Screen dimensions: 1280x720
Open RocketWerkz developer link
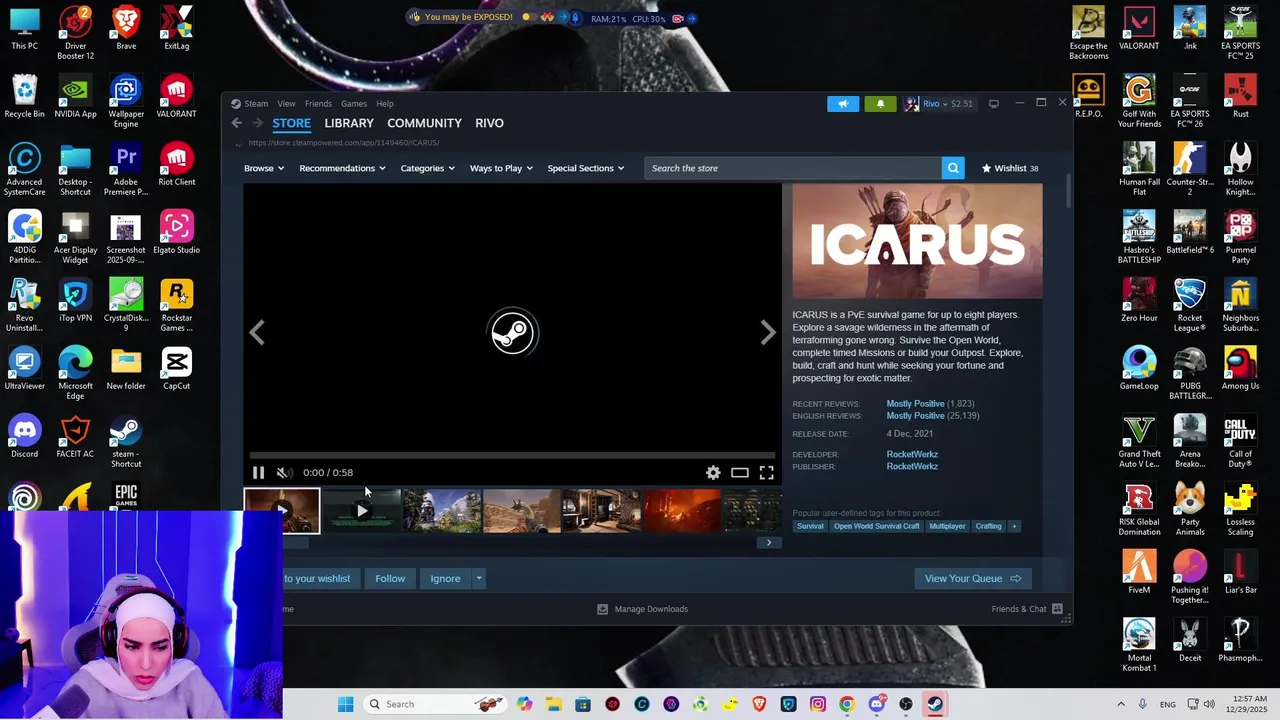[x=912, y=455]
